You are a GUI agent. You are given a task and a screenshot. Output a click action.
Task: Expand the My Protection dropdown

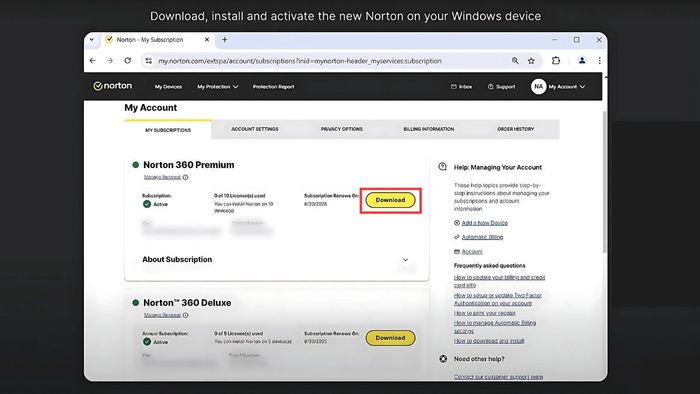coord(218,87)
